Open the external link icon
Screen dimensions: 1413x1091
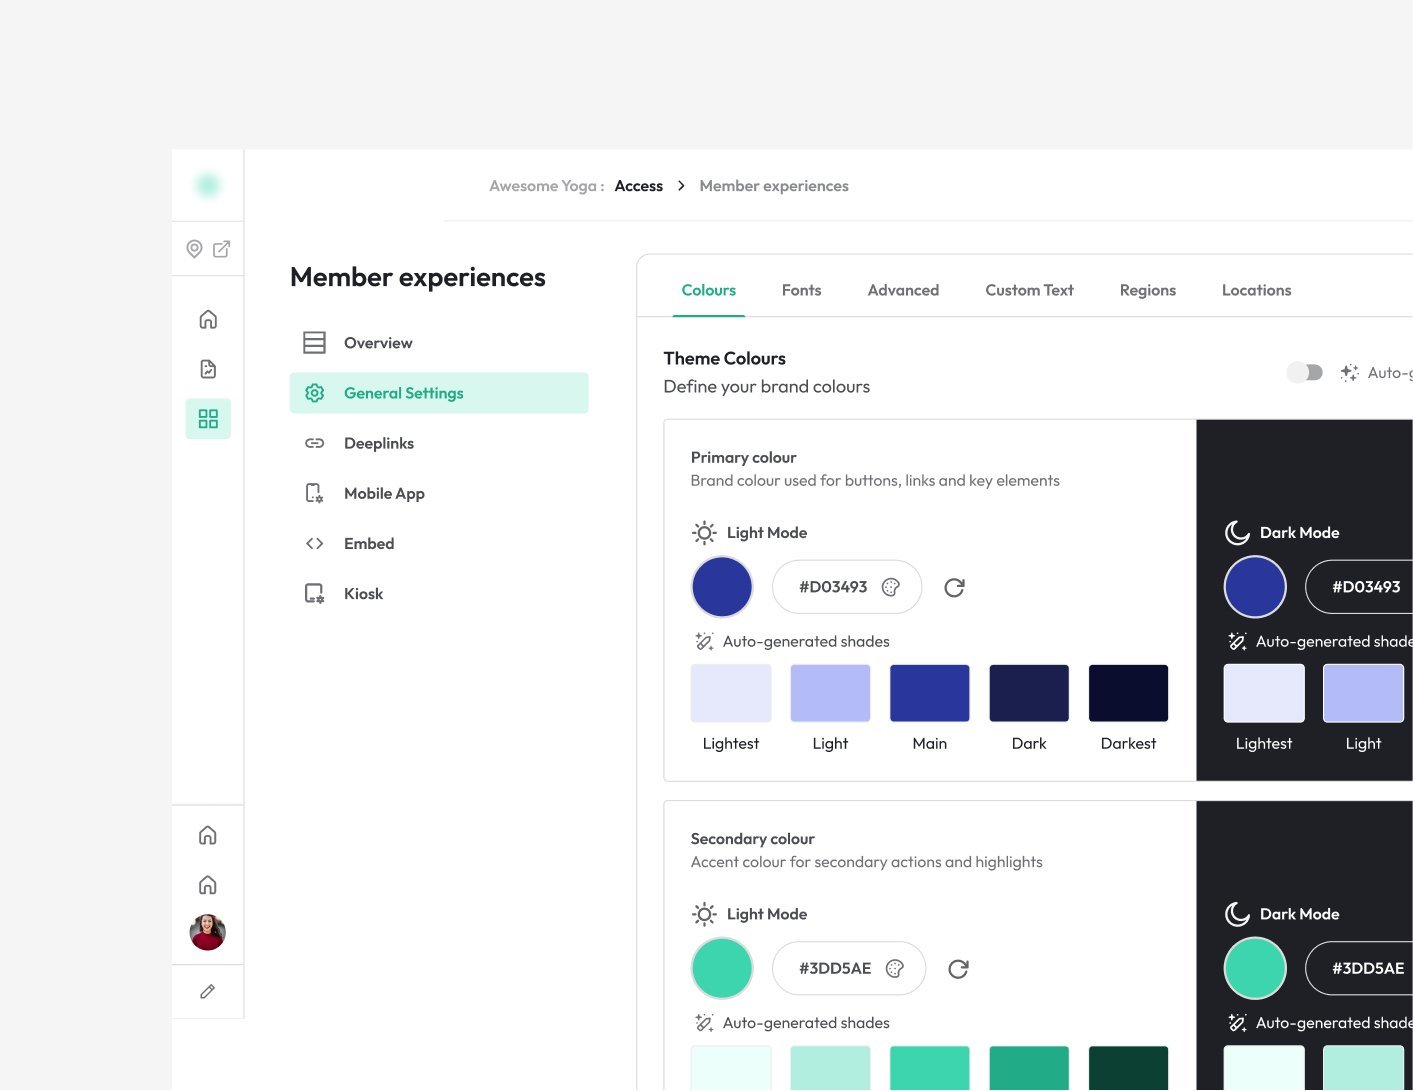pyautogui.click(x=222, y=249)
